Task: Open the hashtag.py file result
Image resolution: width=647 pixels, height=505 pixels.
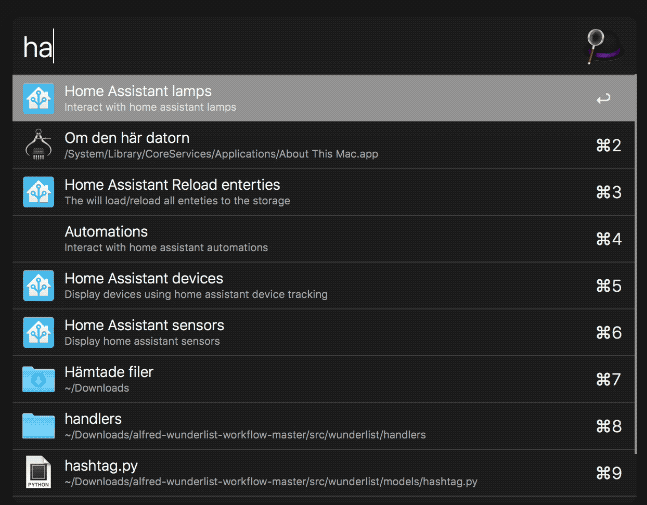Action: pos(300,473)
